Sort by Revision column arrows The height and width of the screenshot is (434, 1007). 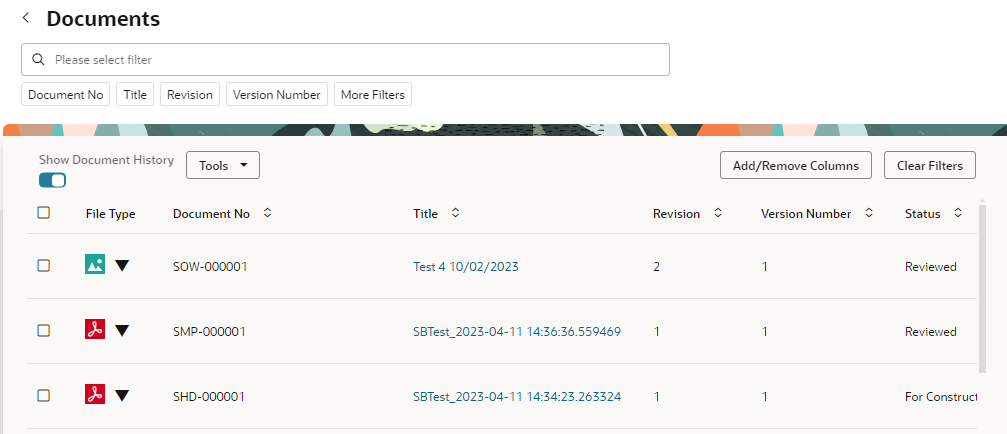[x=718, y=213]
